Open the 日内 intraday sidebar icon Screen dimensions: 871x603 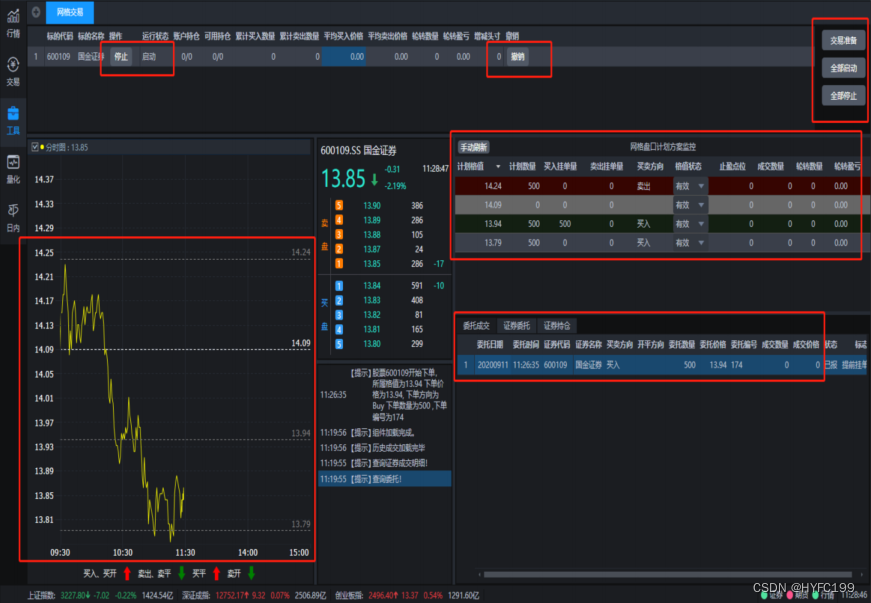pos(13,218)
